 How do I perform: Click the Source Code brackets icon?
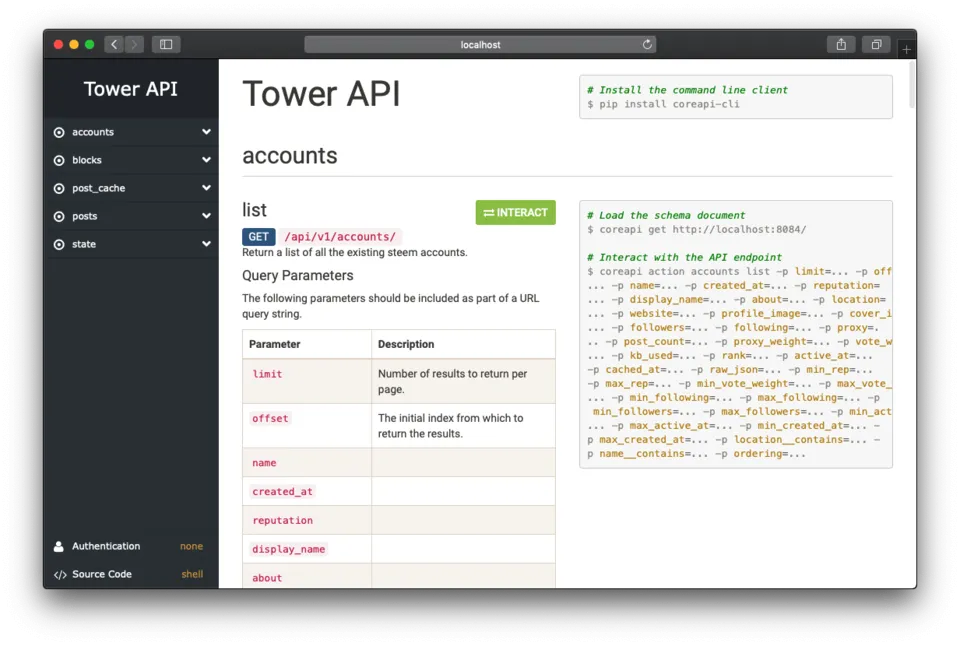tap(59, 574)
